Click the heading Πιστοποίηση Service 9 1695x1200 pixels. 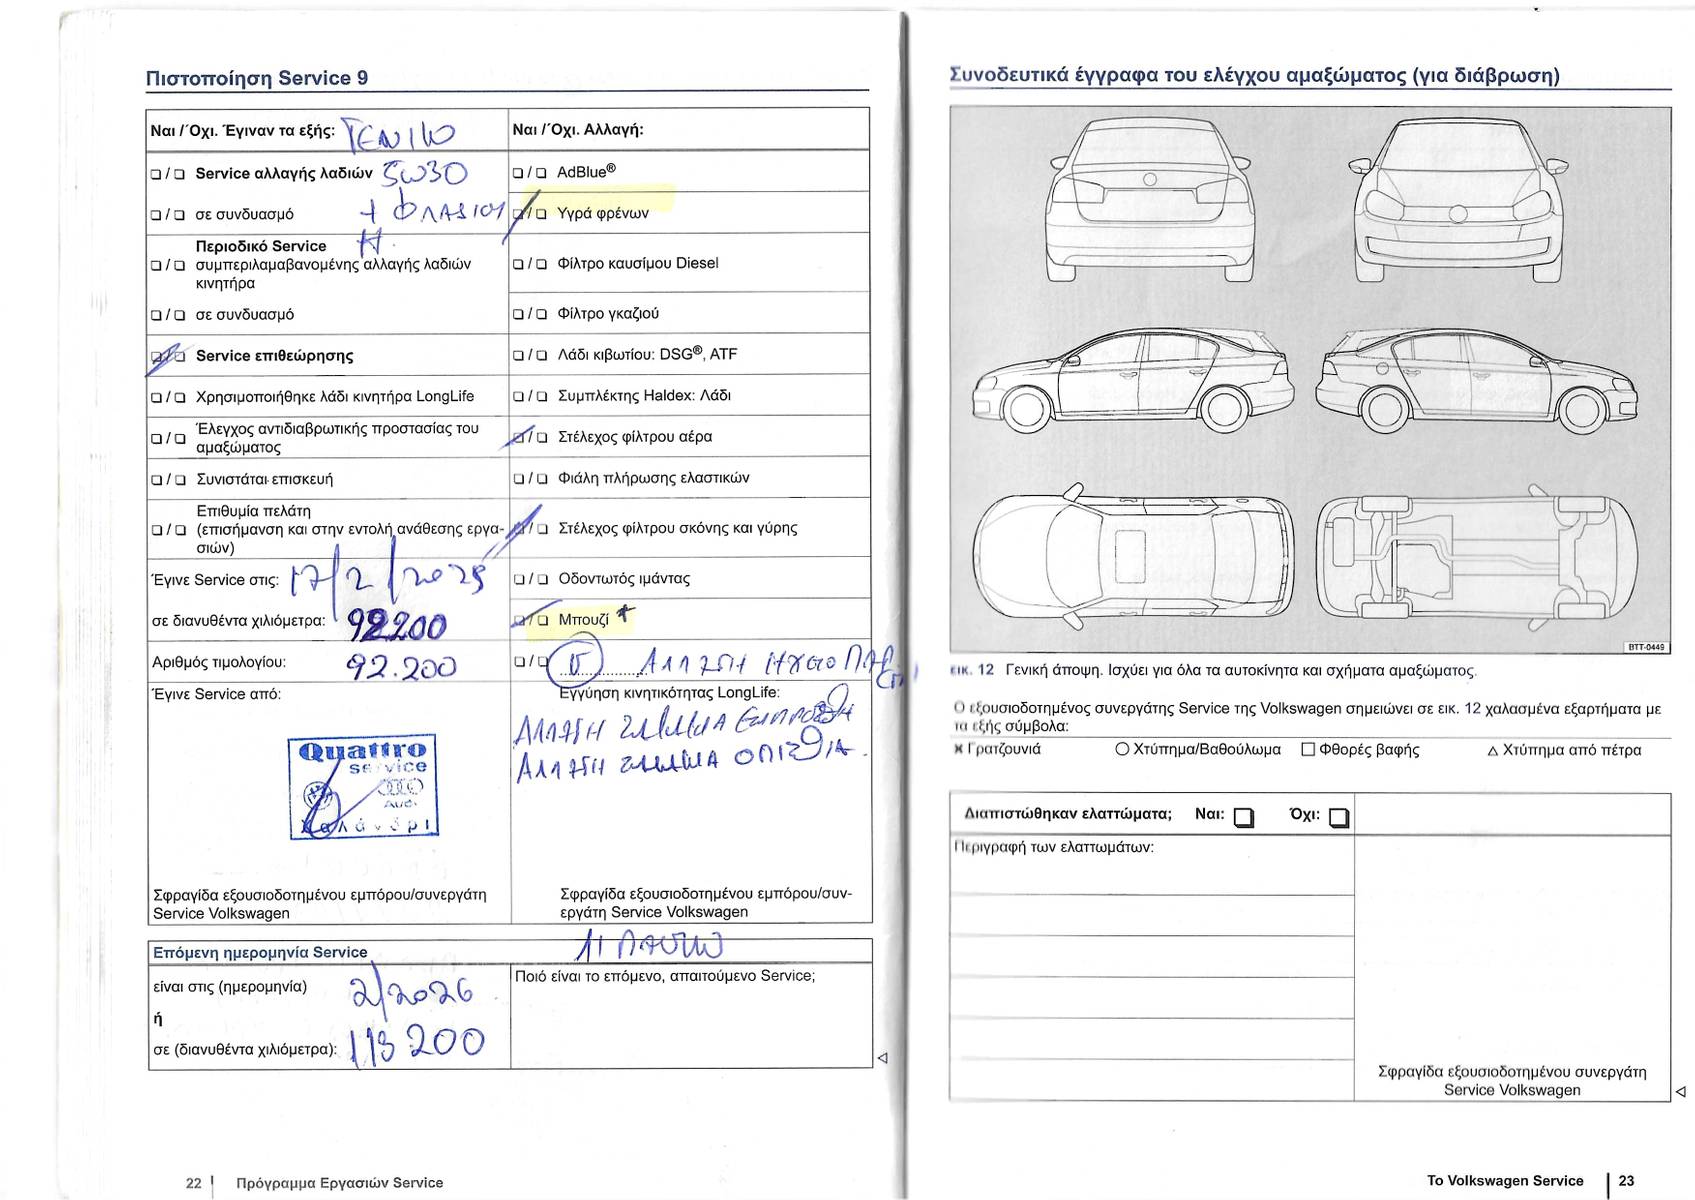pyautogui.click(x=257, y=78)
